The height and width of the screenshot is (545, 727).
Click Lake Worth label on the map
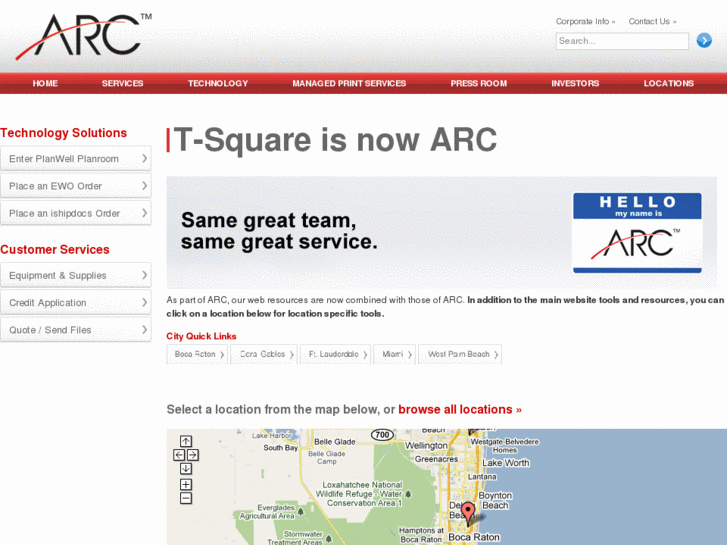pos(506,463)
